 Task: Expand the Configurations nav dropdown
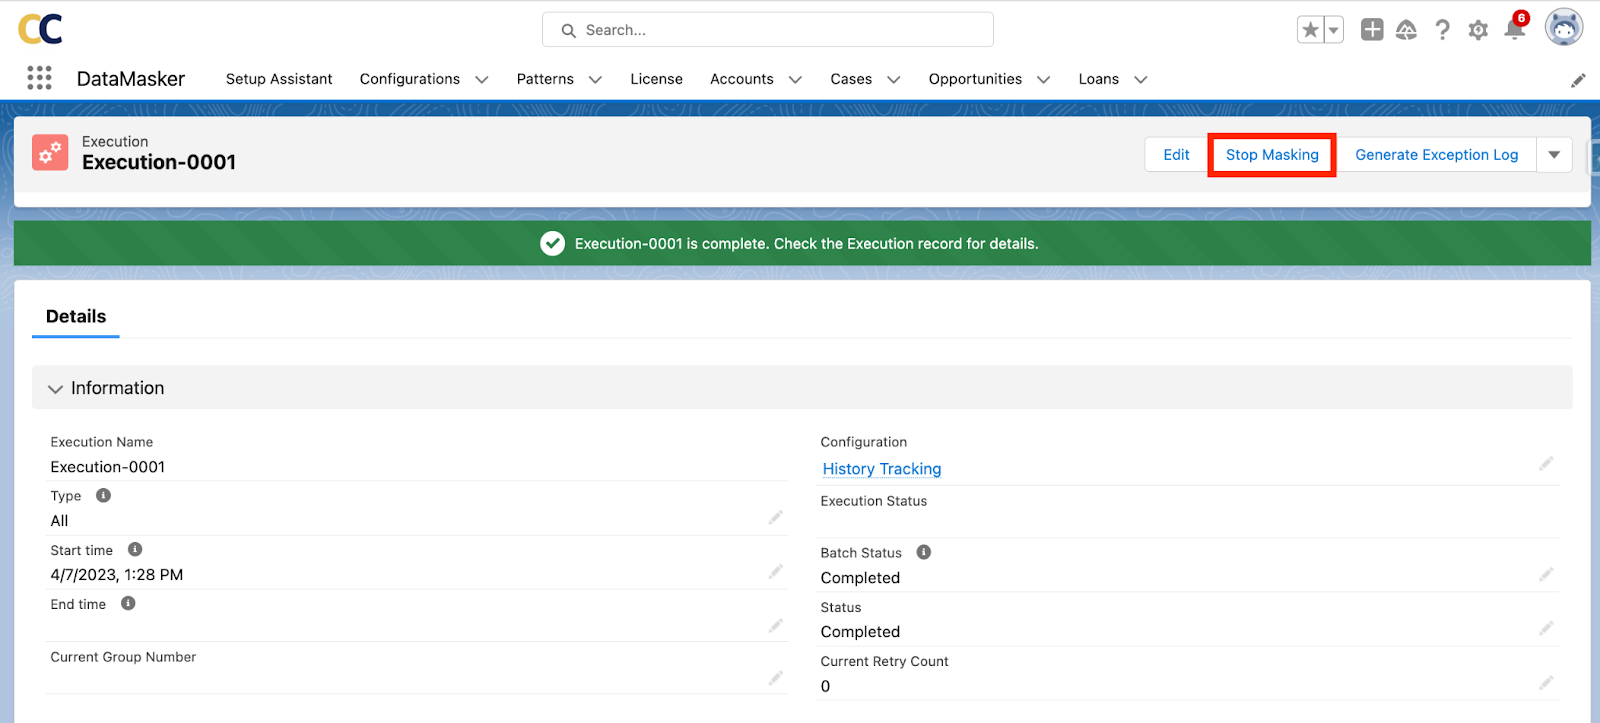click(481, 80)
